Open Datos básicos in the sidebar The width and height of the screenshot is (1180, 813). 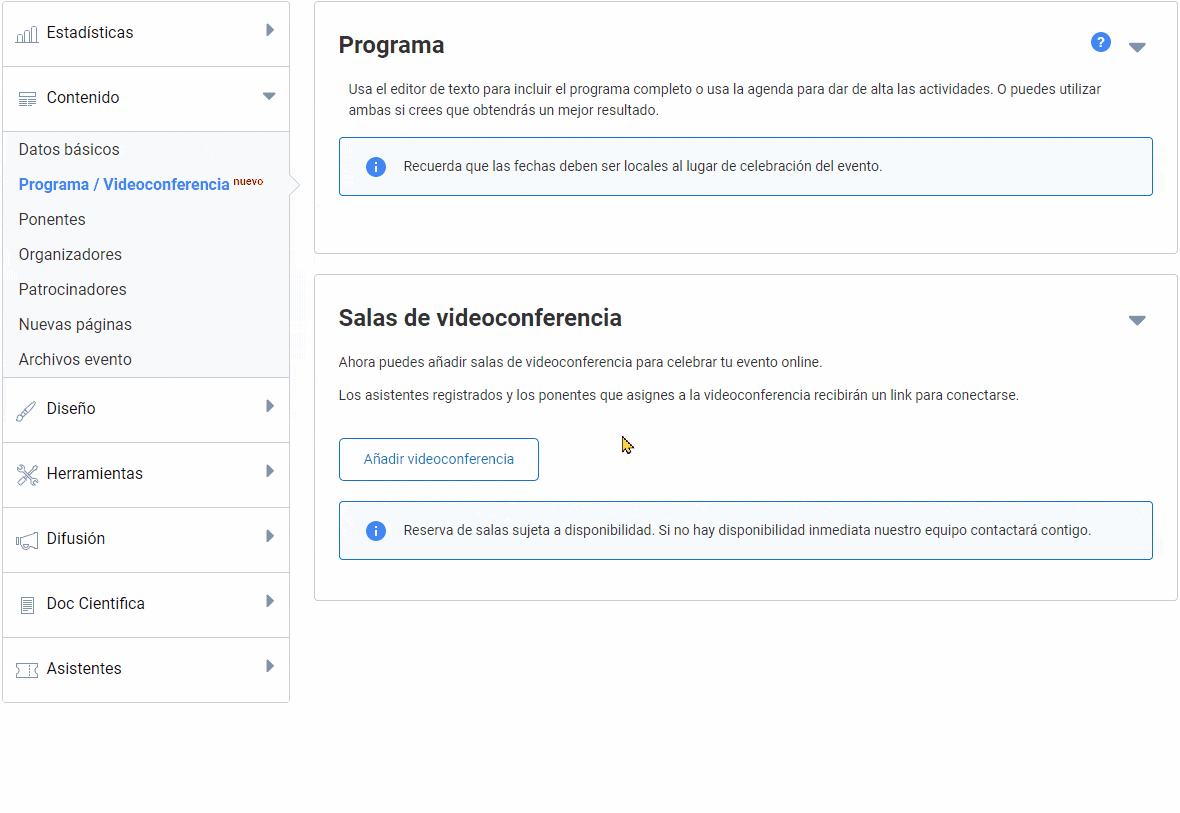[69, 150]
